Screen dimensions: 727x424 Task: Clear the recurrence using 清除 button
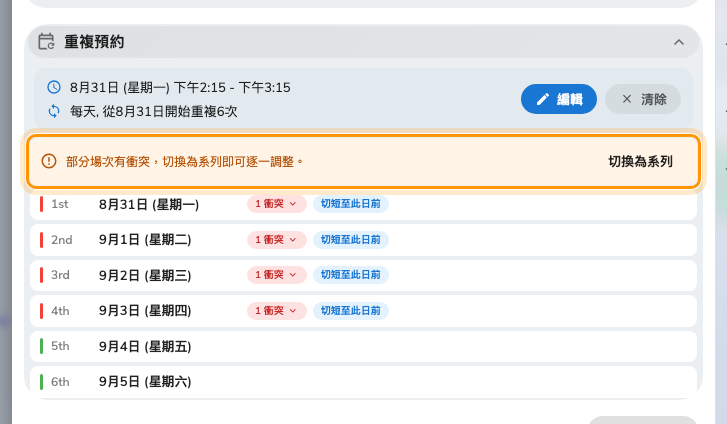tap(643, 99)
